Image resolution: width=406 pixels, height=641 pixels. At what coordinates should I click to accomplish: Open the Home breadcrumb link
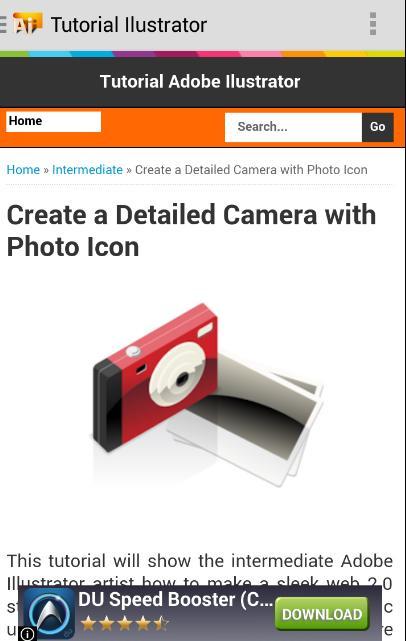(23, 170)
